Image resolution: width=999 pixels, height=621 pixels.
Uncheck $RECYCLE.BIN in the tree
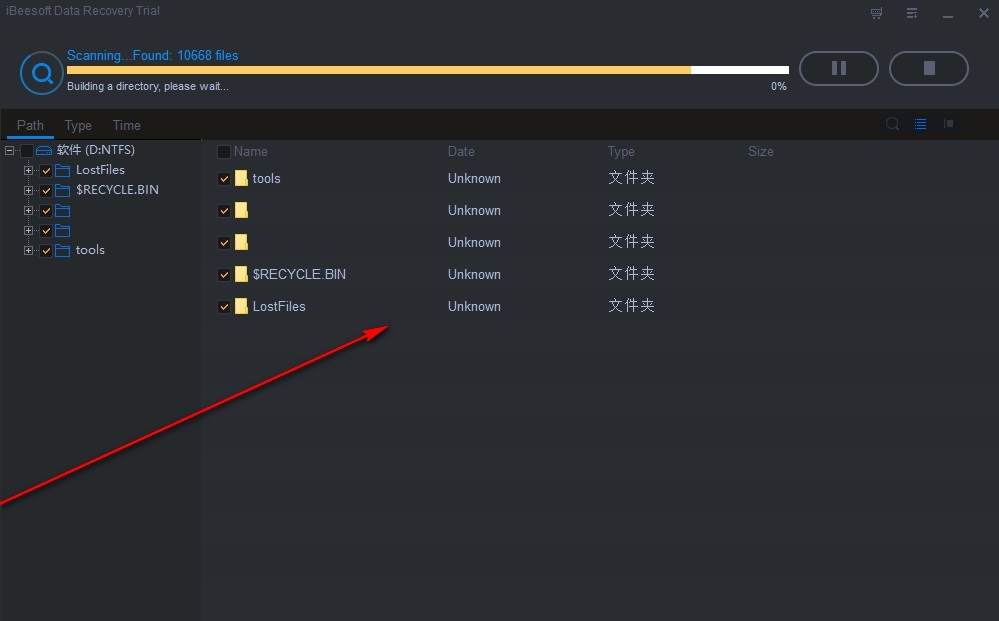[46, 190]
